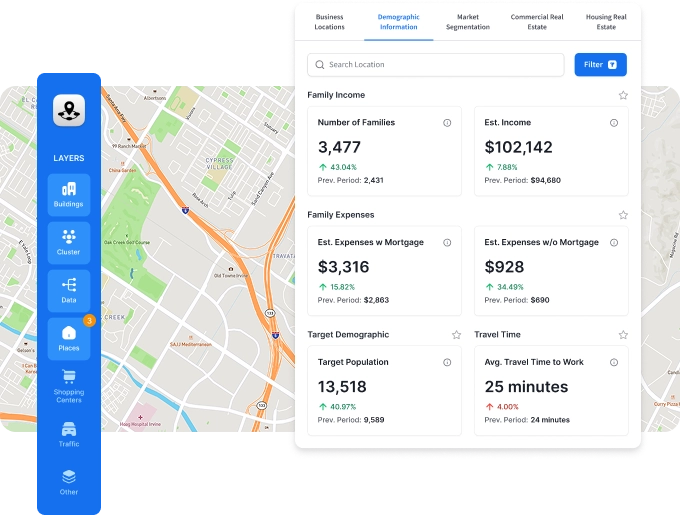The image size is (680, 515).
Task: Select the Buildings layer icon
Action: click(x=69, y=194)
